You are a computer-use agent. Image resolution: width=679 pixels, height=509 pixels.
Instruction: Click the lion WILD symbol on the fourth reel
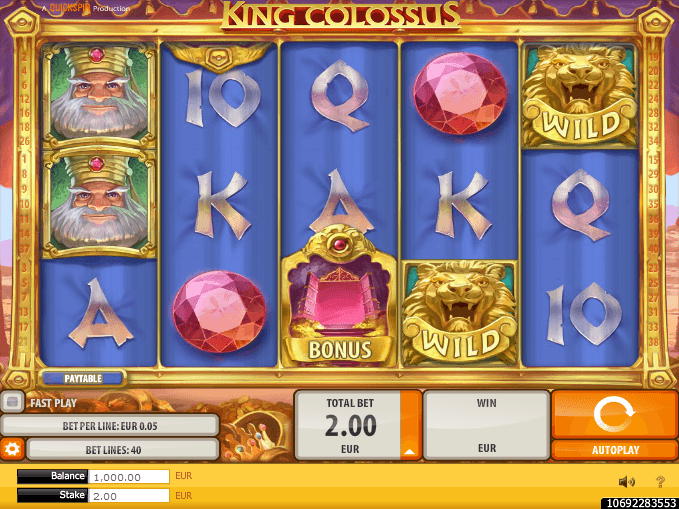459,313
